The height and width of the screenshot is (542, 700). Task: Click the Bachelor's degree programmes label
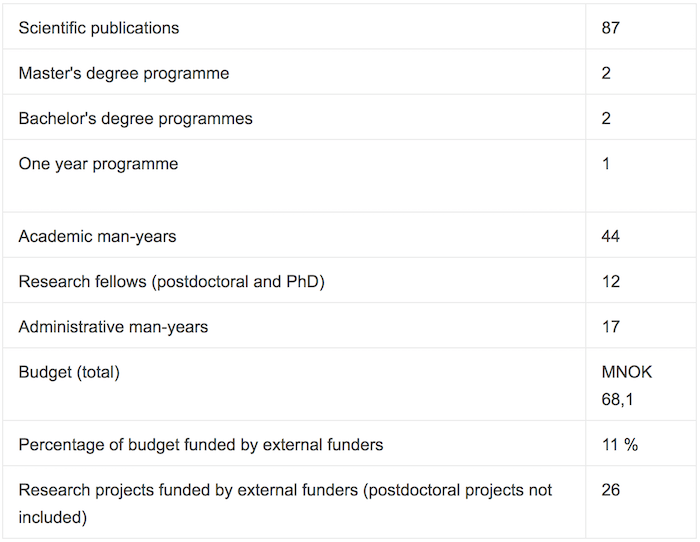[x=135, y=118]
